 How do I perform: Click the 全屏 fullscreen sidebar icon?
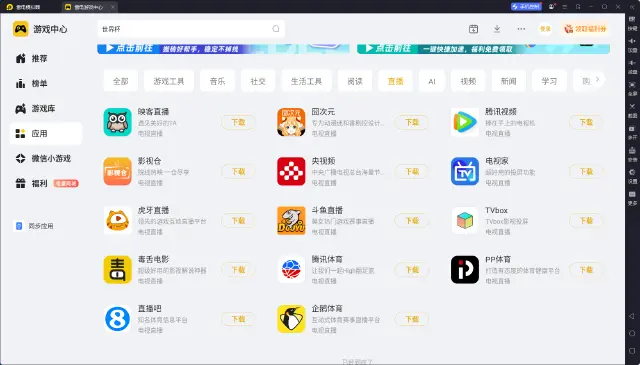(632, 88)
